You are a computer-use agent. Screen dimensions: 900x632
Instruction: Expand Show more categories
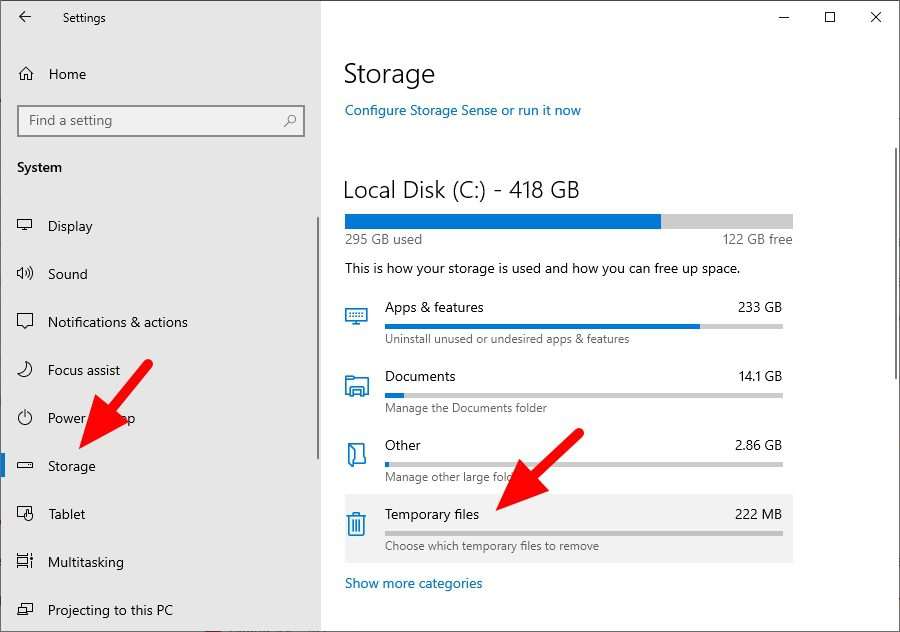click(x=413, y=583)
